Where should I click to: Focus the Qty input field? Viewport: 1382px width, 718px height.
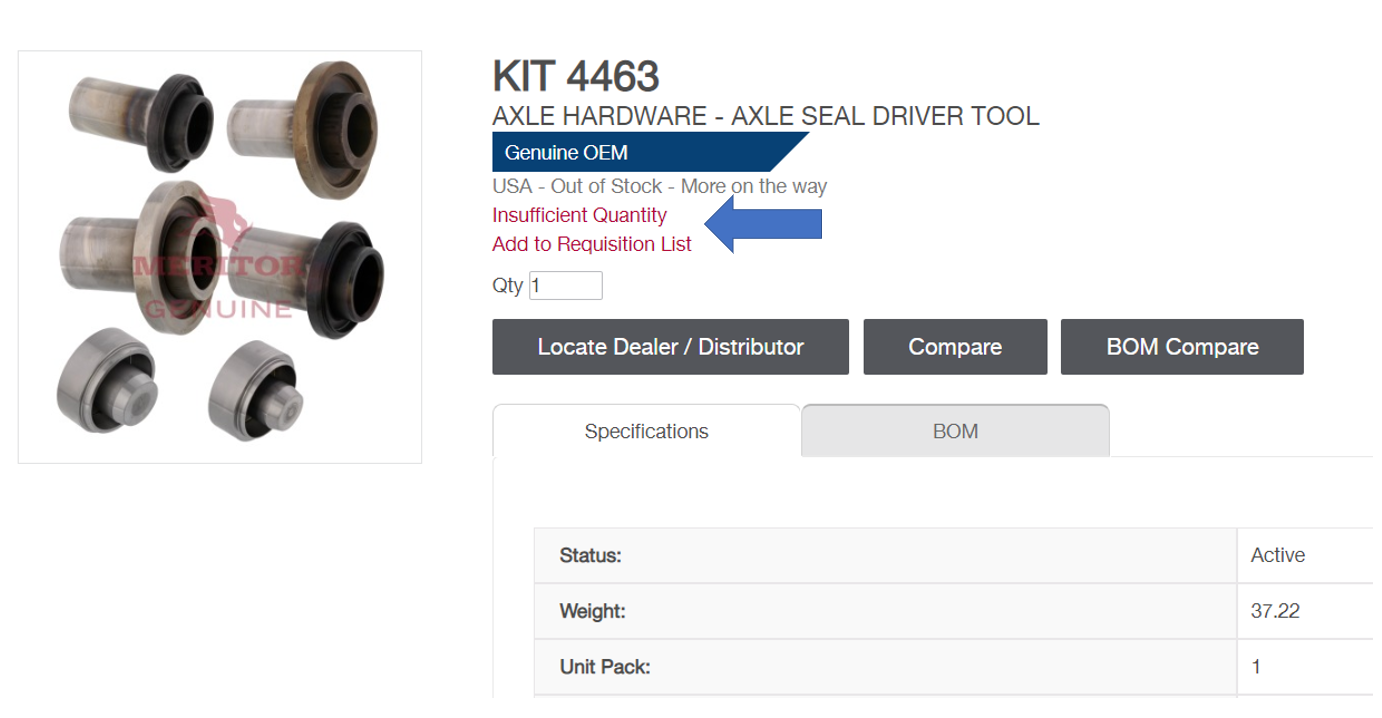pos(566,285)
